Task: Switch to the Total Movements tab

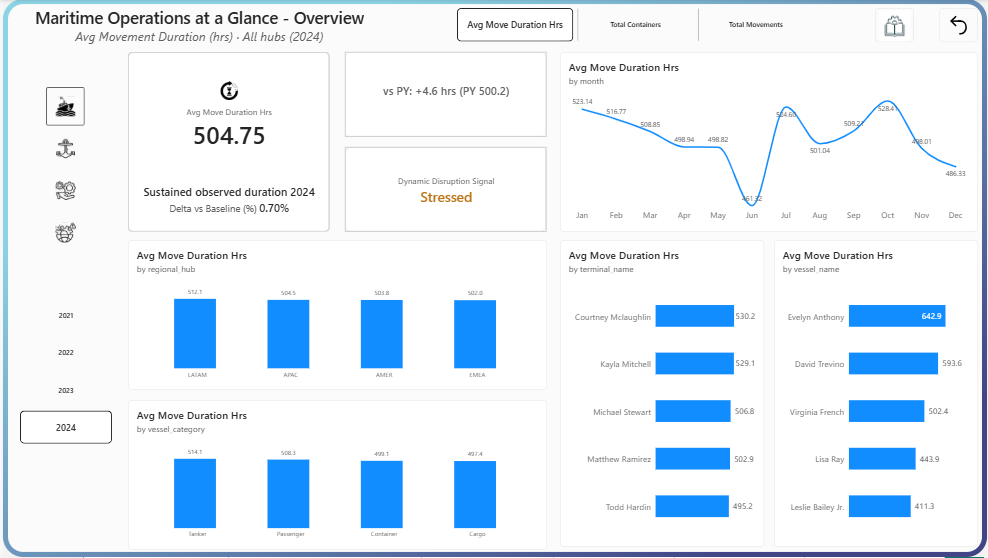Action: (x=755, y=25)
